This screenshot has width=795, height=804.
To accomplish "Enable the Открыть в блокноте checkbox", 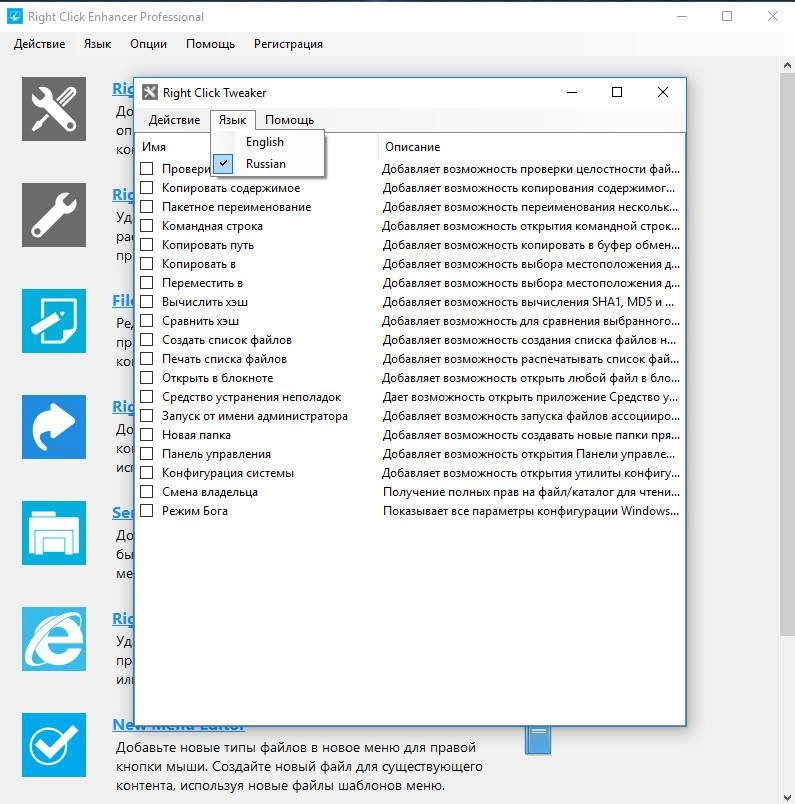I will point(147,377).
